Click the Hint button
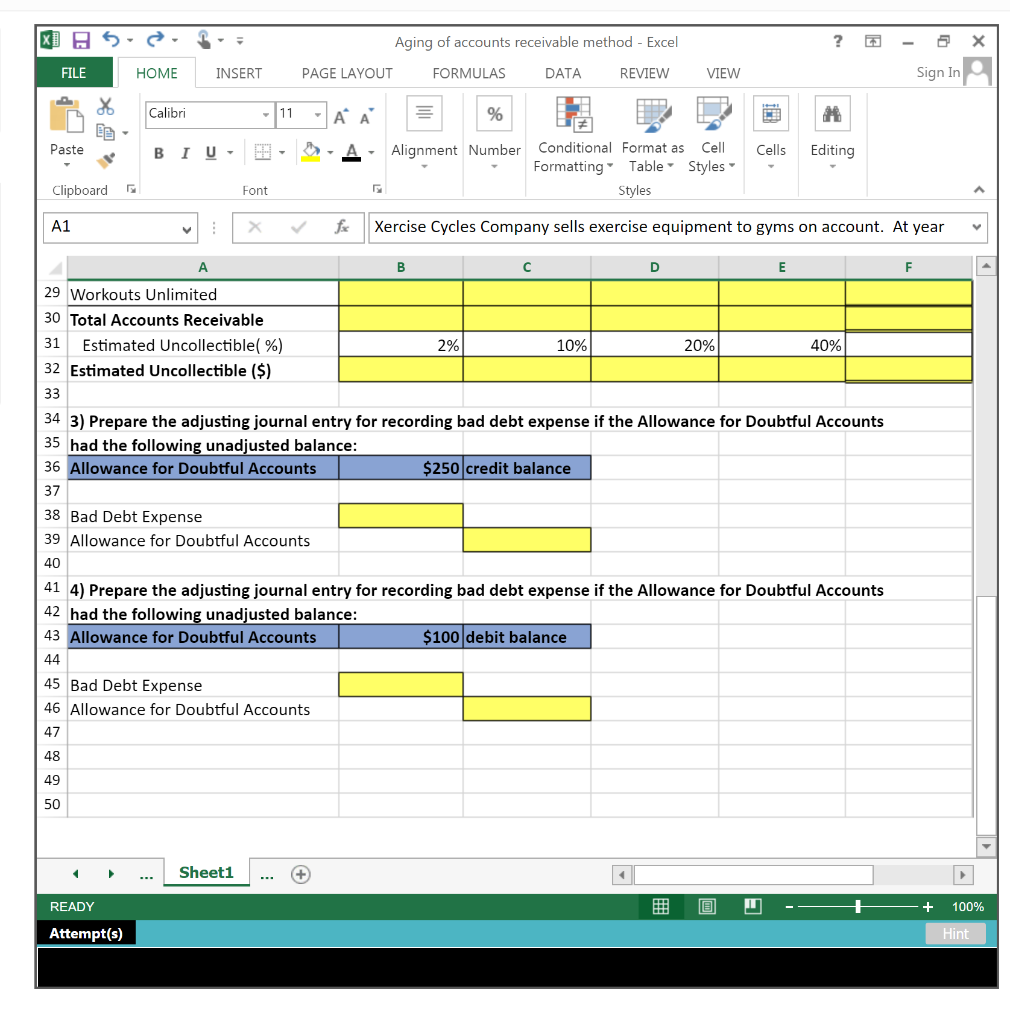Screen dimensions: 1010x1024 pyautogui.click(x=955, y=933)
